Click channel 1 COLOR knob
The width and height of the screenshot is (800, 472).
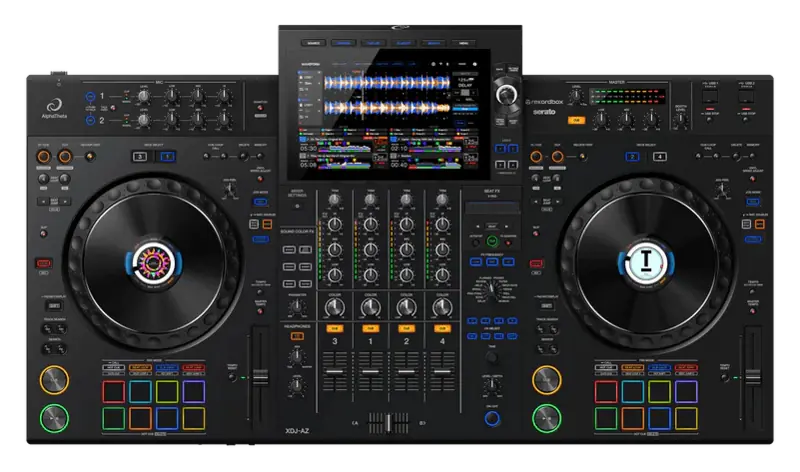click(x=370, y=307)
